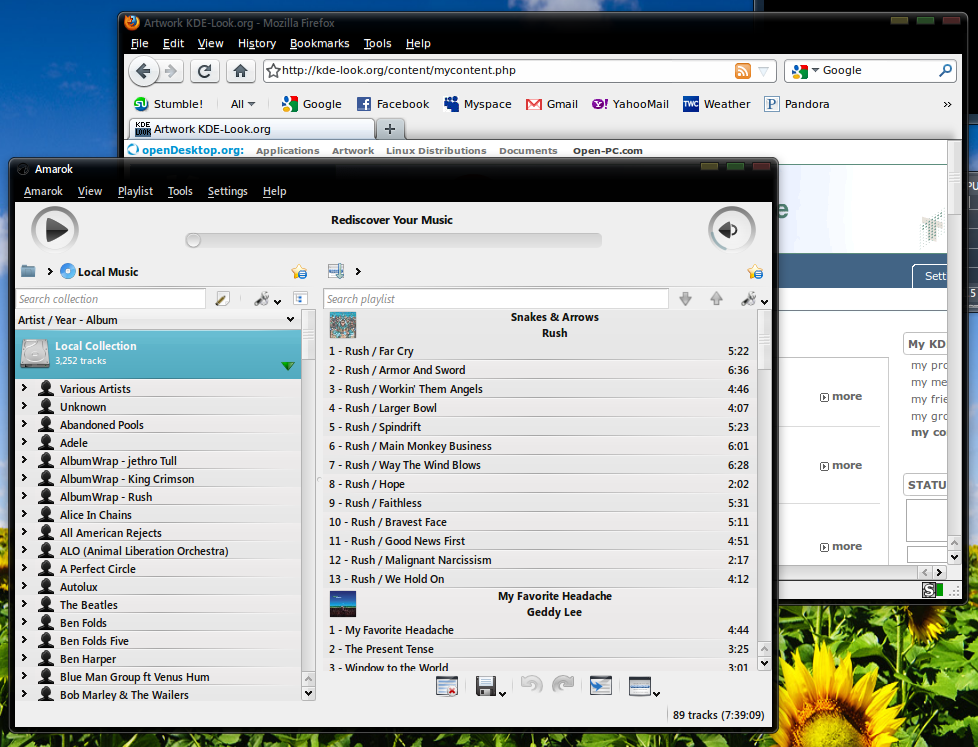Viewport: 978px width, 747px height.
Task: Open Weather bookmark in Firefox
Action: [716, 104]
